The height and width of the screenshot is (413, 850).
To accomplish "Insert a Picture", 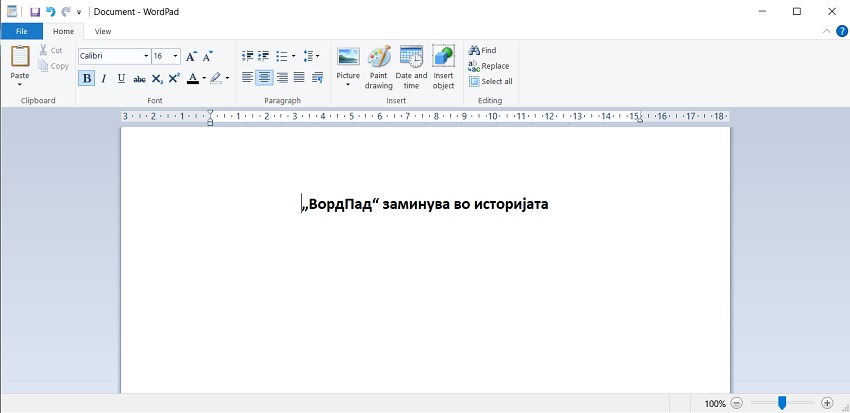I will point(348,62).
